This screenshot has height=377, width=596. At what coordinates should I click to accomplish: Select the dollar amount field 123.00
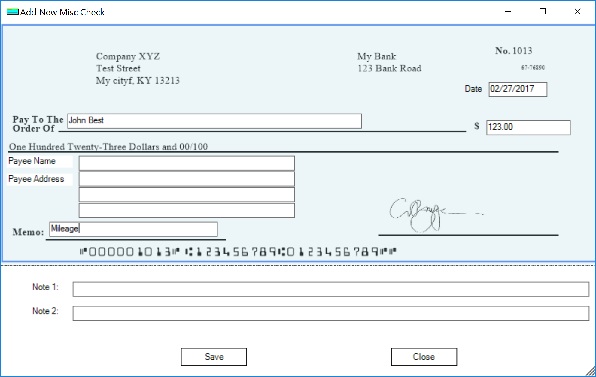(528, 127)
